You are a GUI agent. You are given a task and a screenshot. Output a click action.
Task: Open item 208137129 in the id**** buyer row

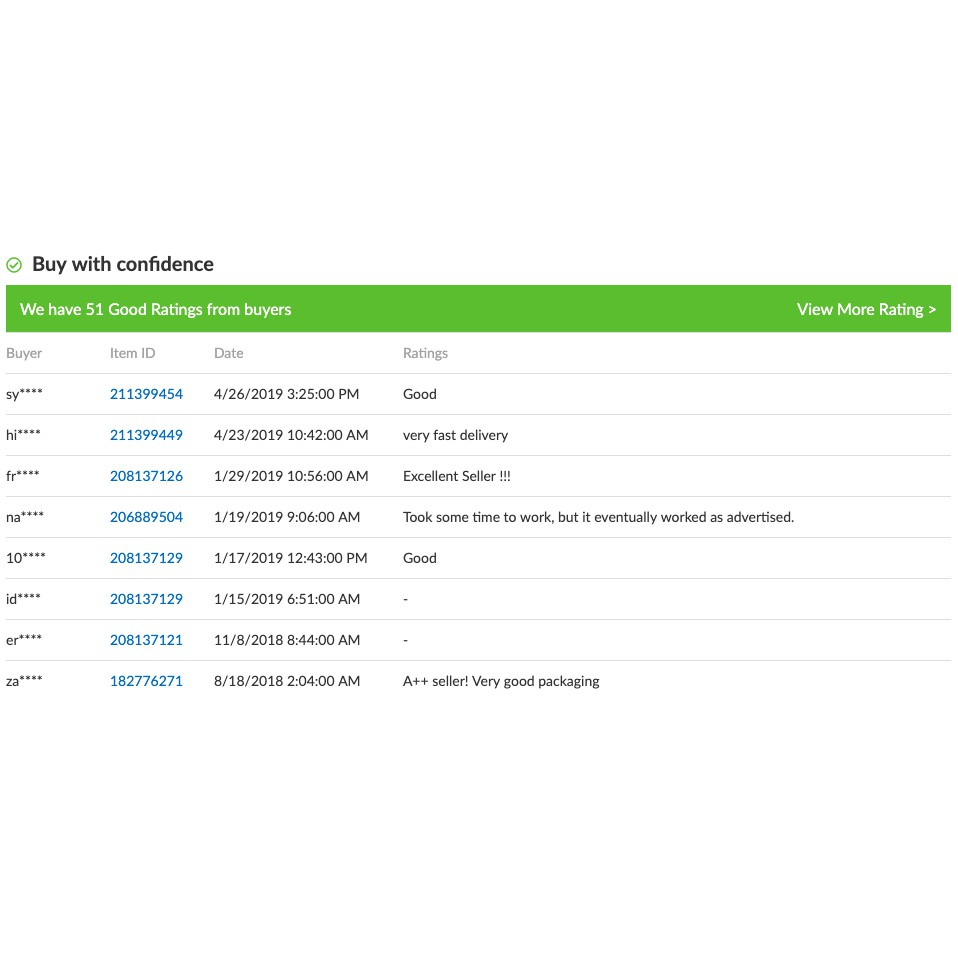pyautogui.click(x=146, y=599)
